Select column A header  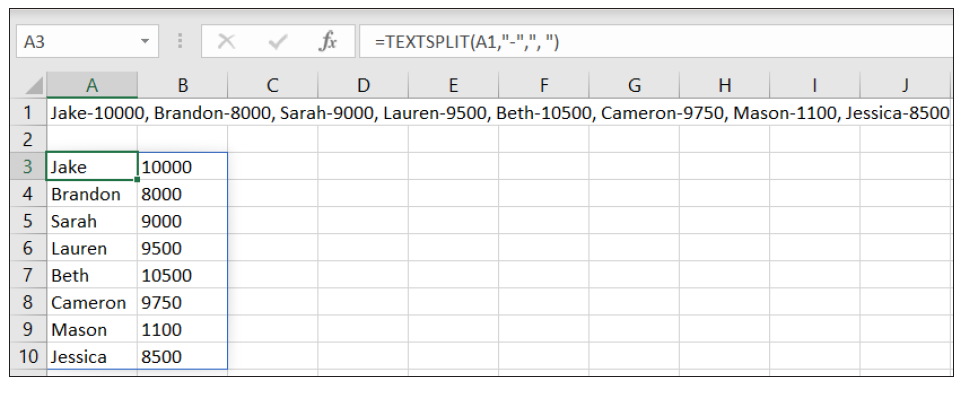click(91, 86)
